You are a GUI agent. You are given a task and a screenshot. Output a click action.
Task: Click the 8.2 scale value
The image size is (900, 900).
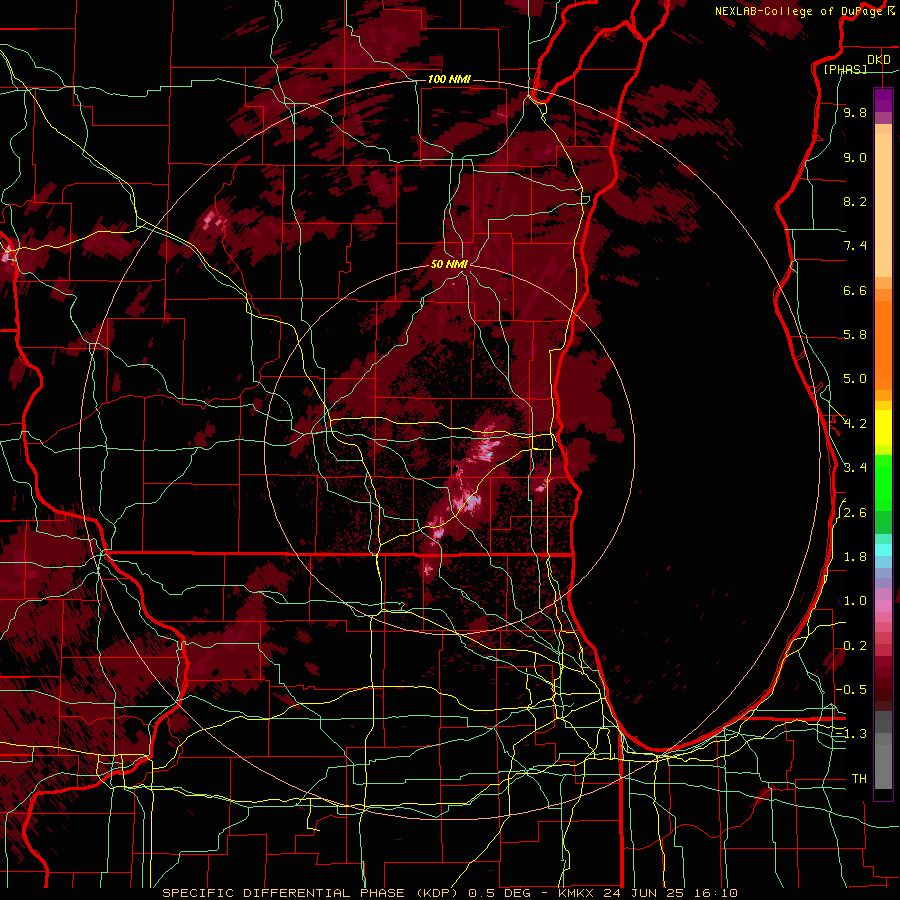pyautogui.click(x=855, y=201)
